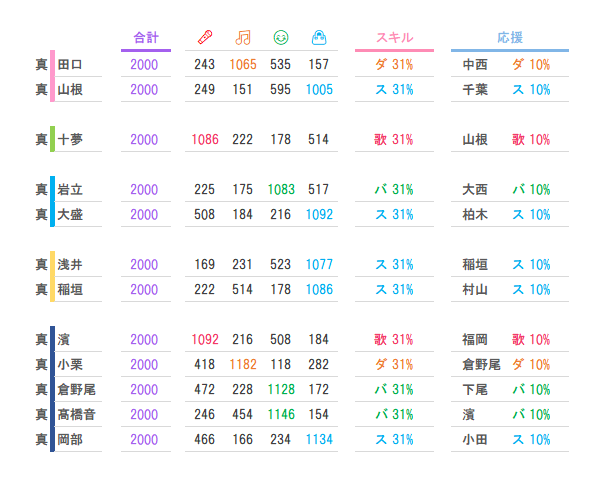Click the blue 1134 value in 岡部 row
Image resolution: width=601 pixels, height=477 pixels.
[x=319, y=439]
